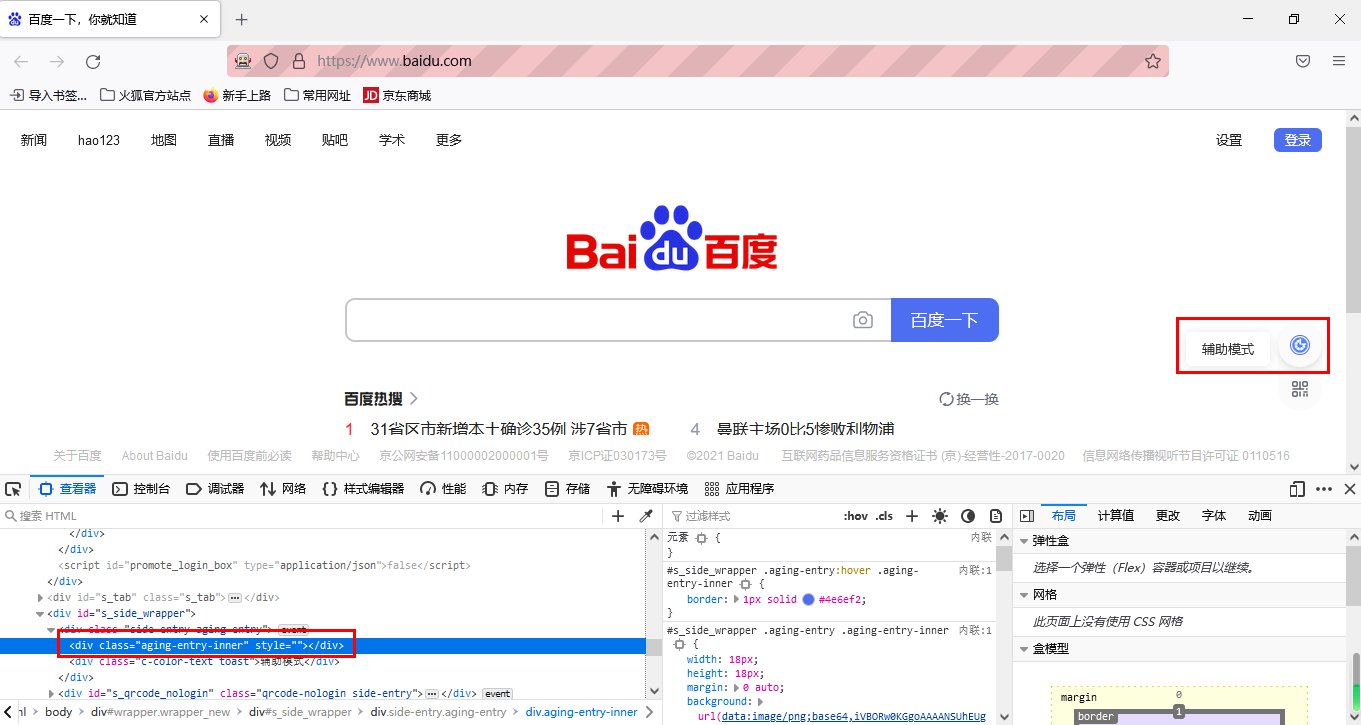Viewport: 1361px width, 725px height.
Task: Click the 辅助模式 accessibility mode icon
Action: (1300, 345)
